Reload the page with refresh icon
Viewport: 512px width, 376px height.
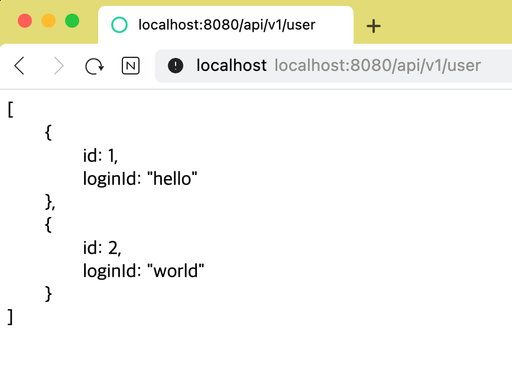pos(94,66)
